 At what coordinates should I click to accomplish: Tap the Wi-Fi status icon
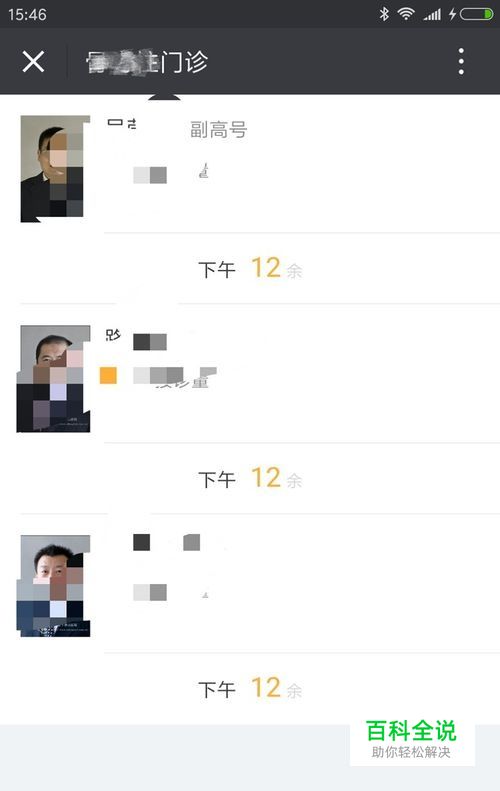(x=406, y=14)
